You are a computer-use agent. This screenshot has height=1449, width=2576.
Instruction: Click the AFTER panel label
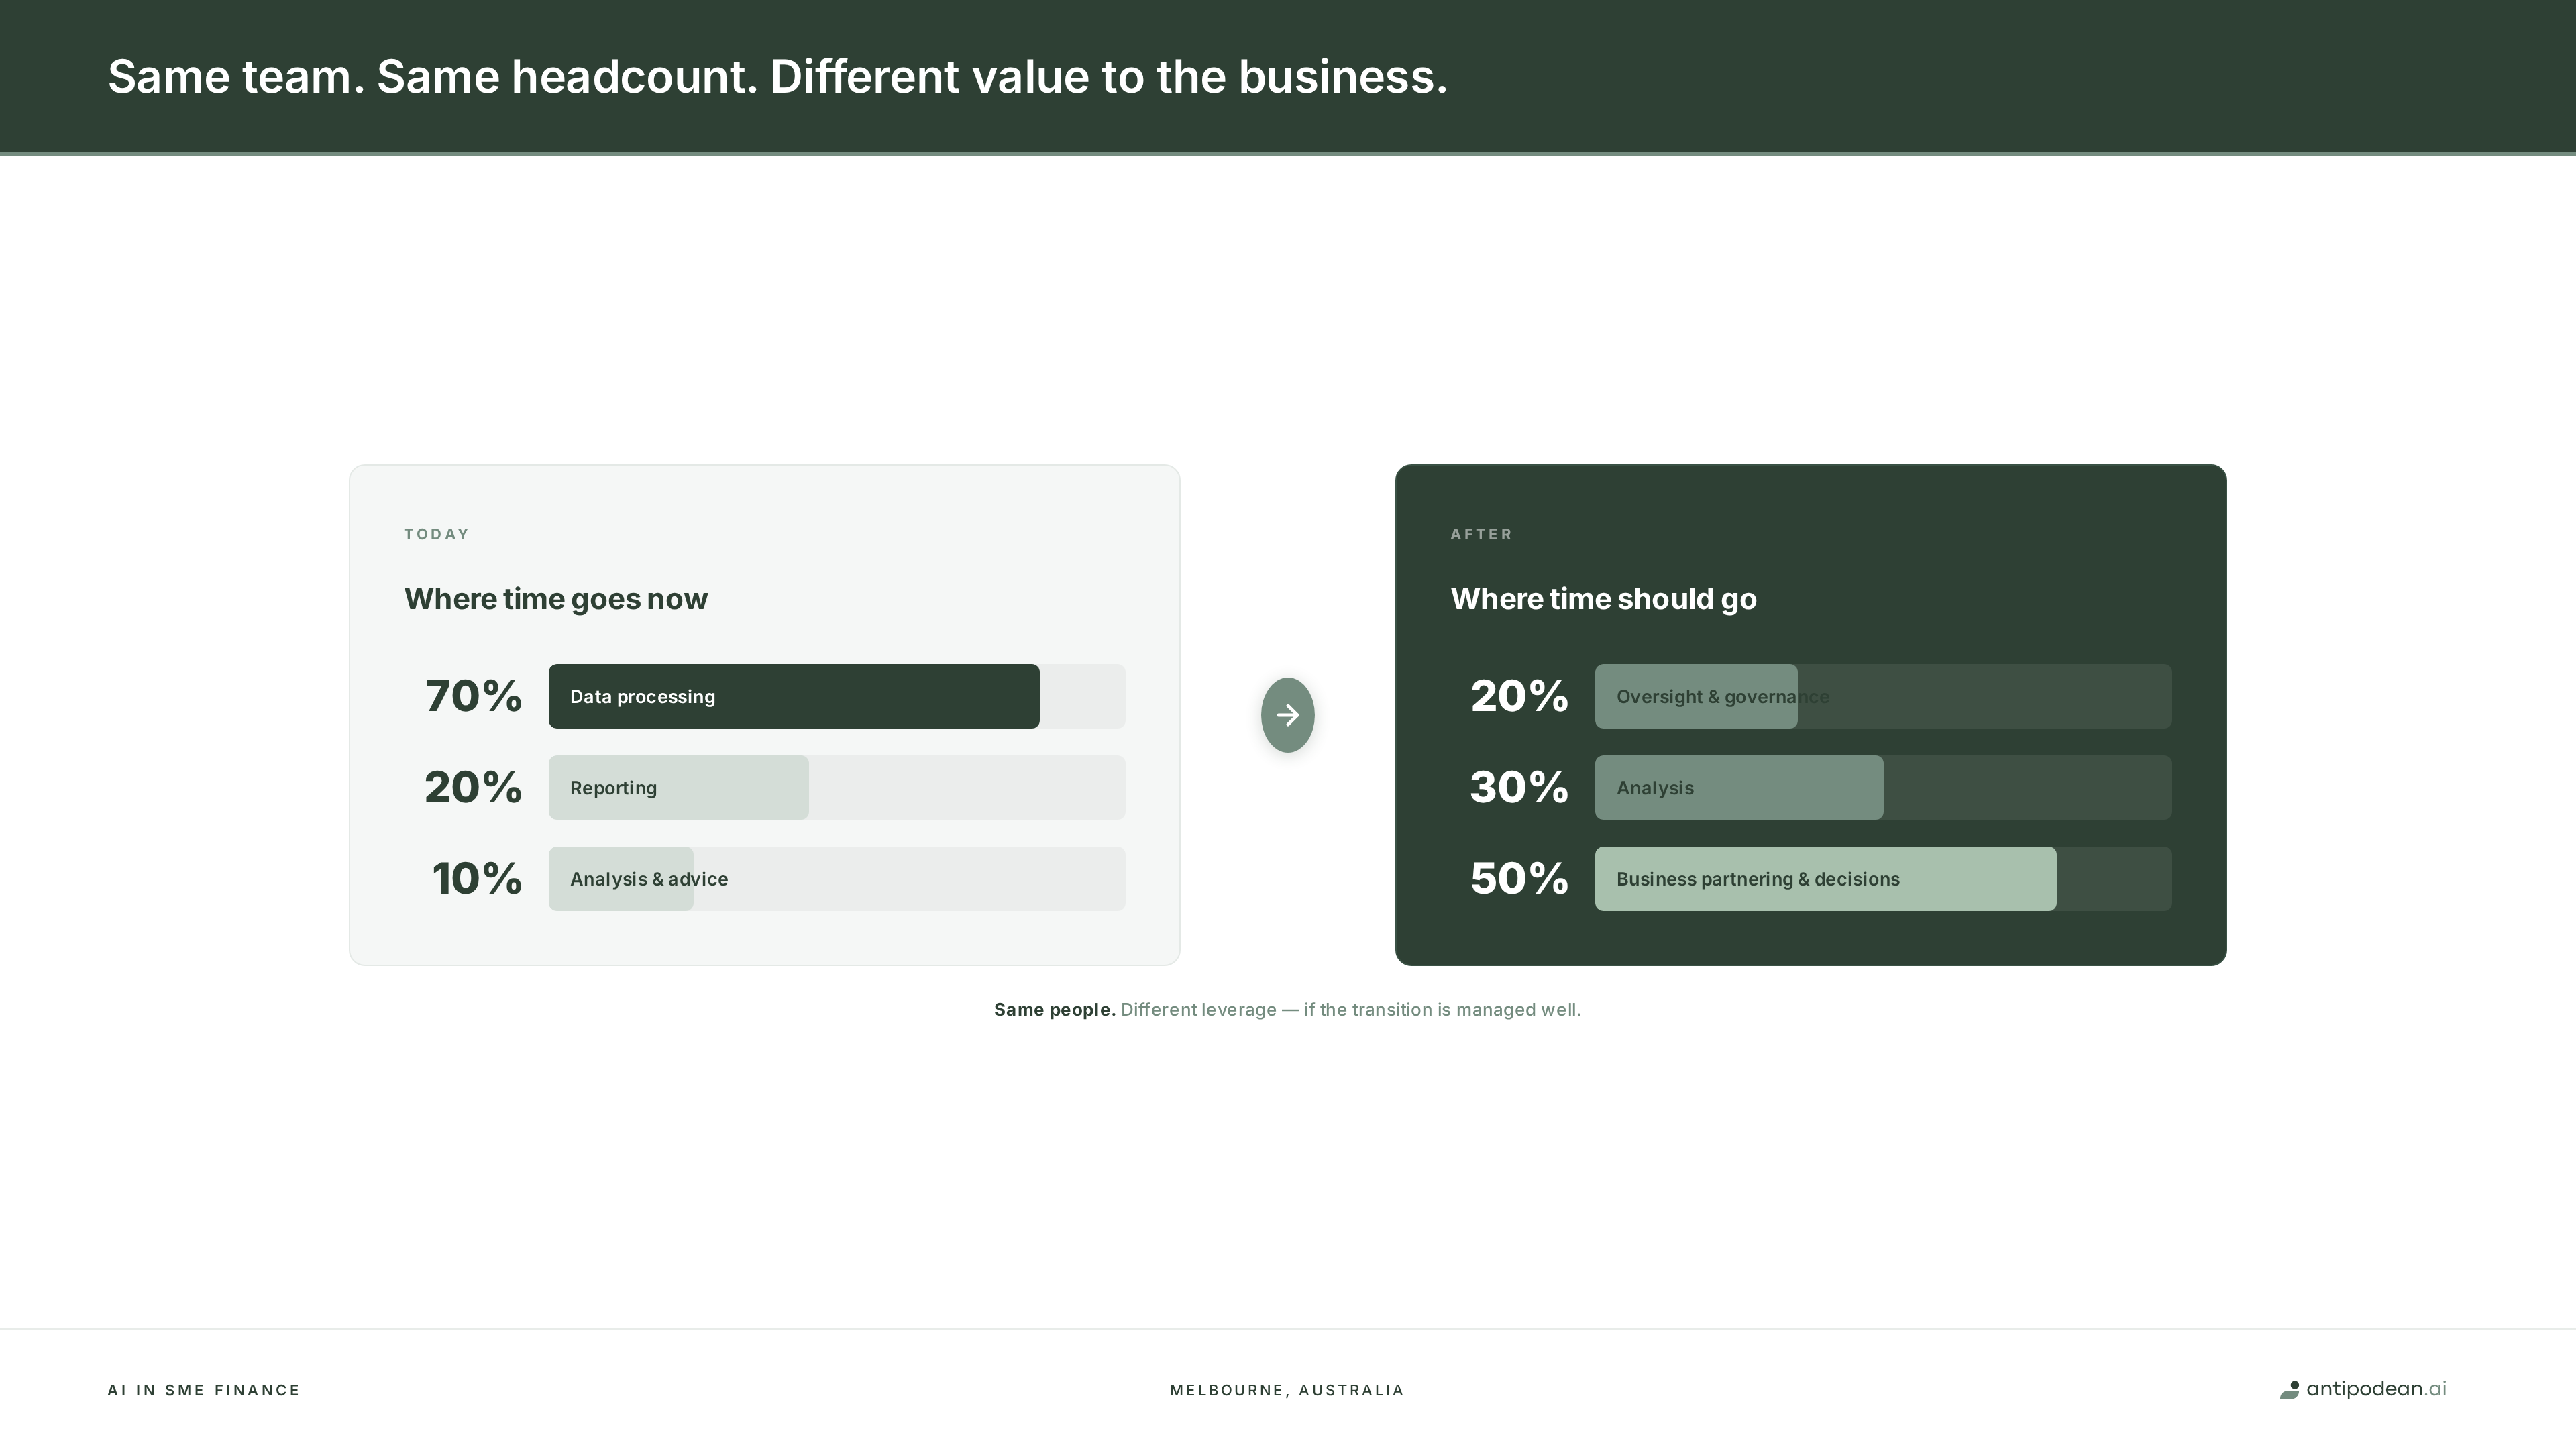[1482, 533]
